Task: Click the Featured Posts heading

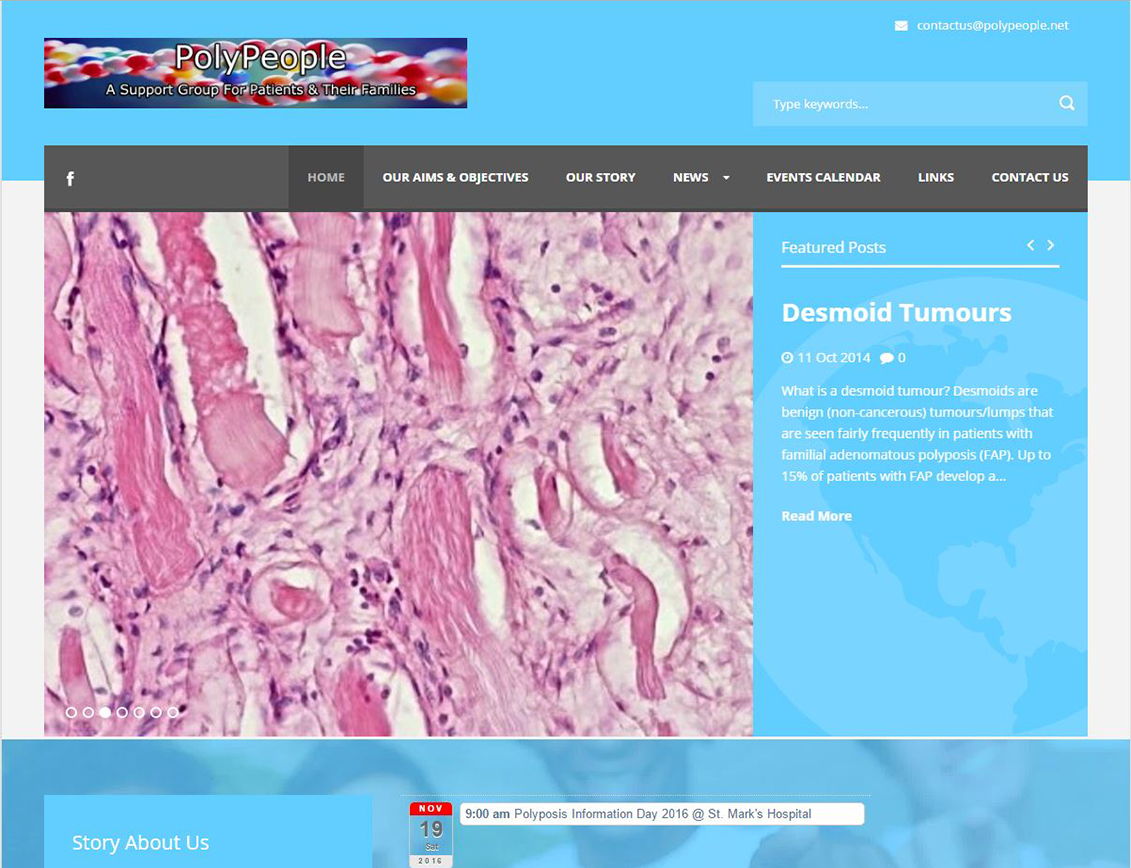Action: click(x=833, y=247)
